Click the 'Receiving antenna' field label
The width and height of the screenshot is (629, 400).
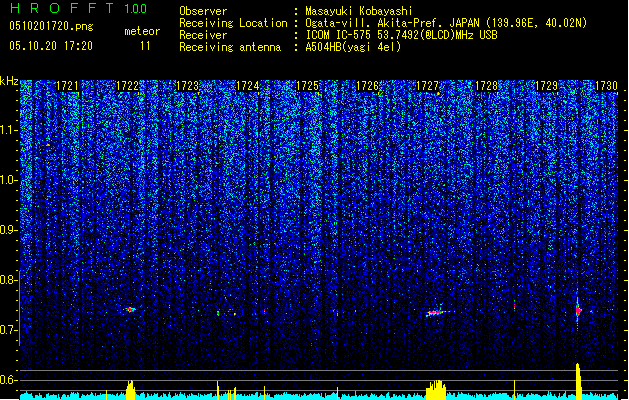(230, 47)
